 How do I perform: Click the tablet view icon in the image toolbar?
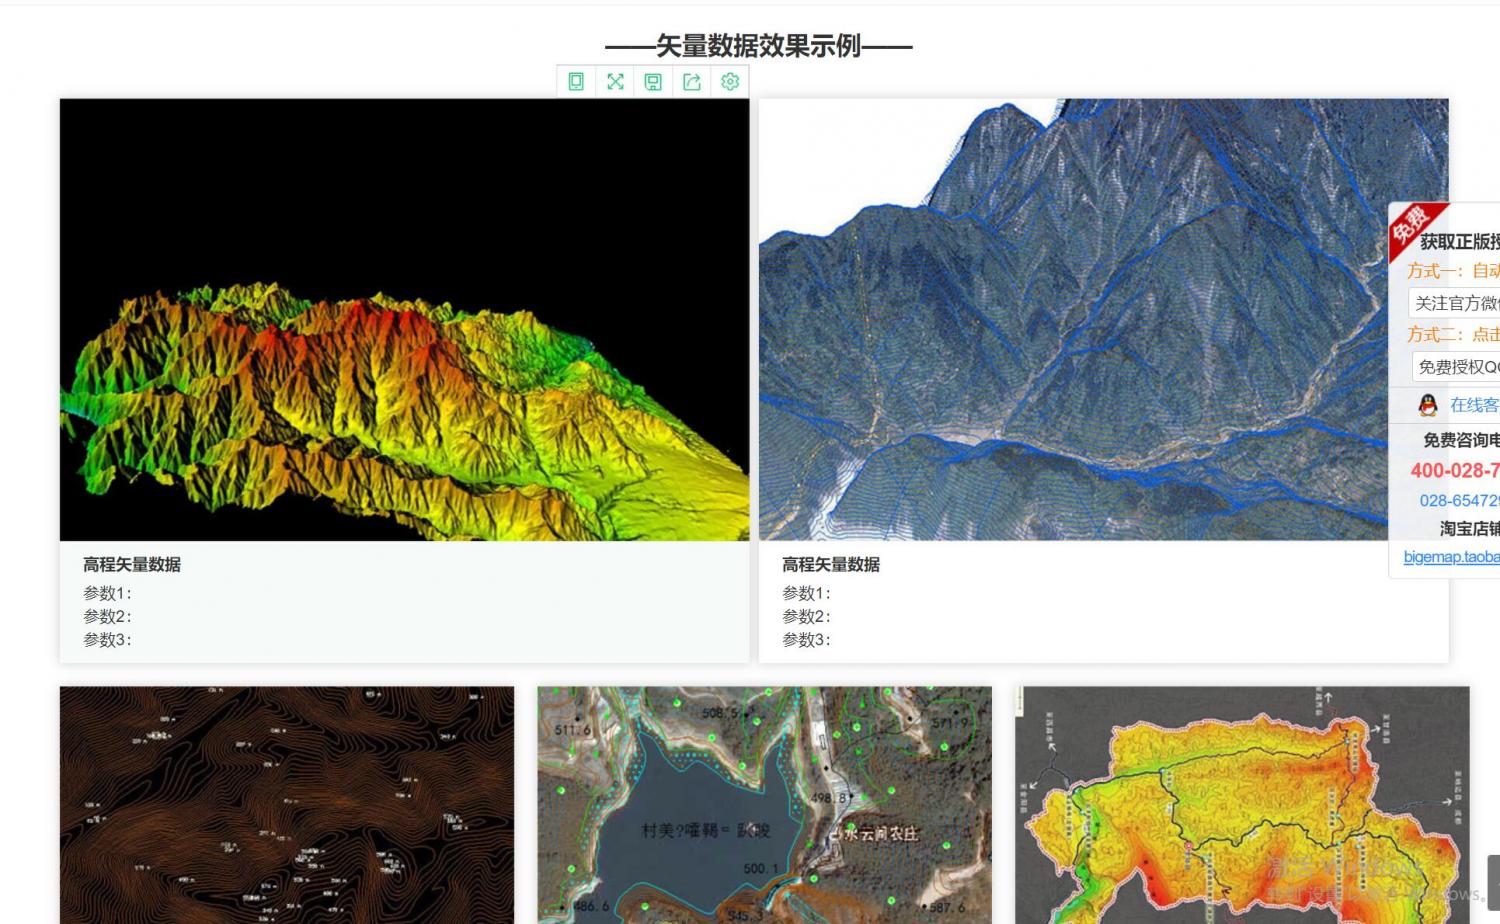click(x=576, y=82)
